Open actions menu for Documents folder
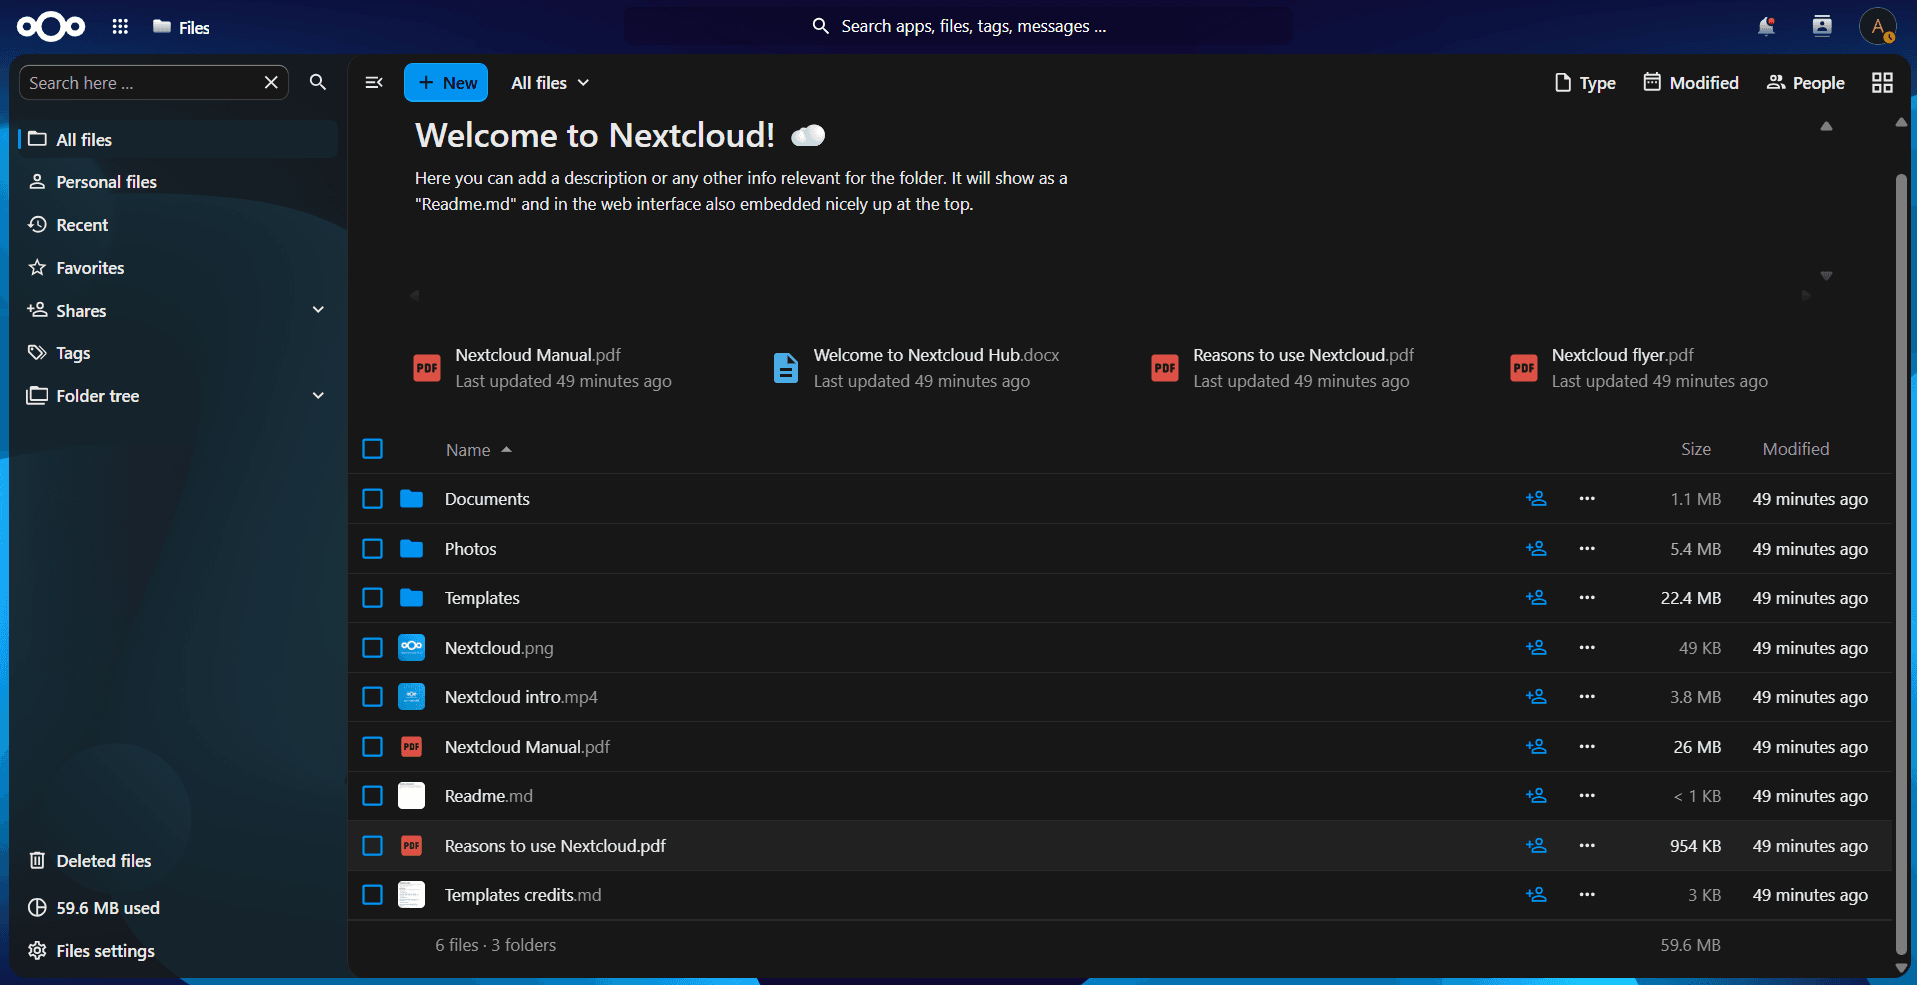This screenshot has width=1917, height=985. (x=1587, y=499)
